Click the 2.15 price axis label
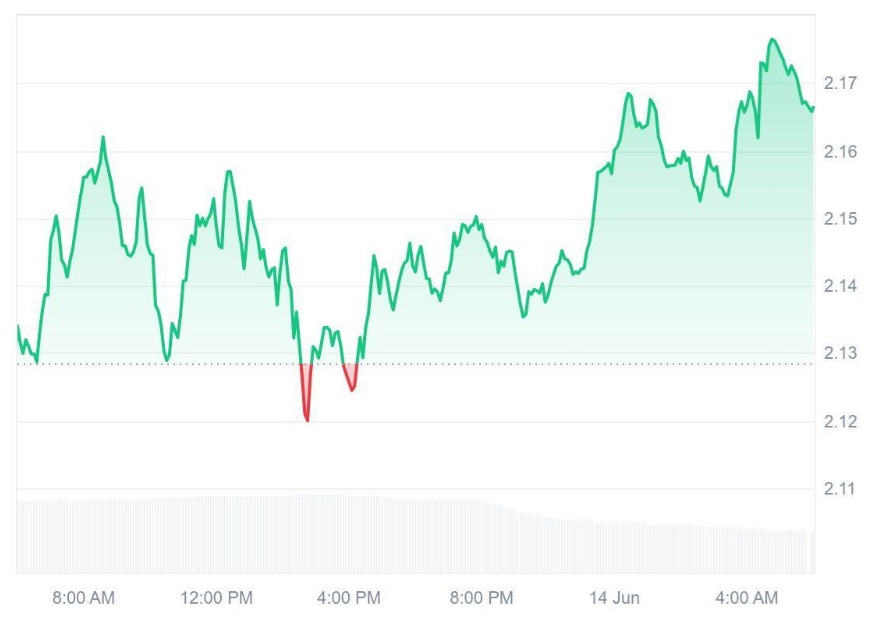The image size is (890, 642). (x=838, y=219)
